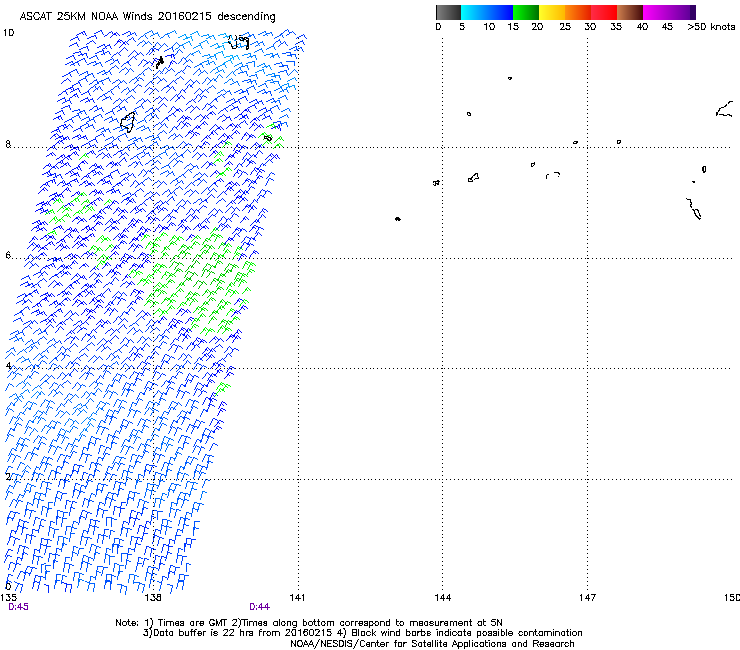This screenshot has width=740, height=650.
Task: Click the color scale label '40'
Action: 642,27
